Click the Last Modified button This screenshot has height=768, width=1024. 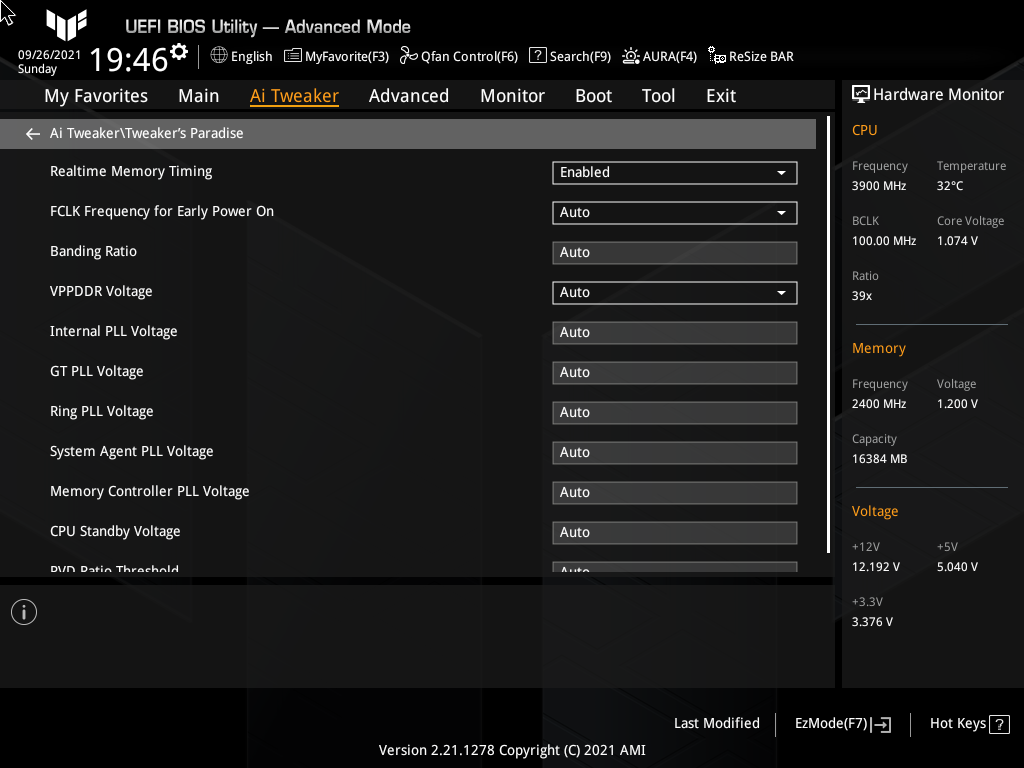[x=716, y=723]
